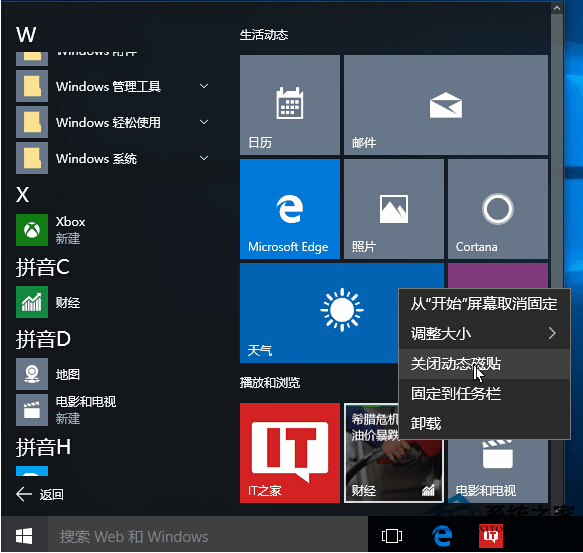Open the Mail (邮件) tile
This screenshot has height=553, width=583.
[446, 105]
